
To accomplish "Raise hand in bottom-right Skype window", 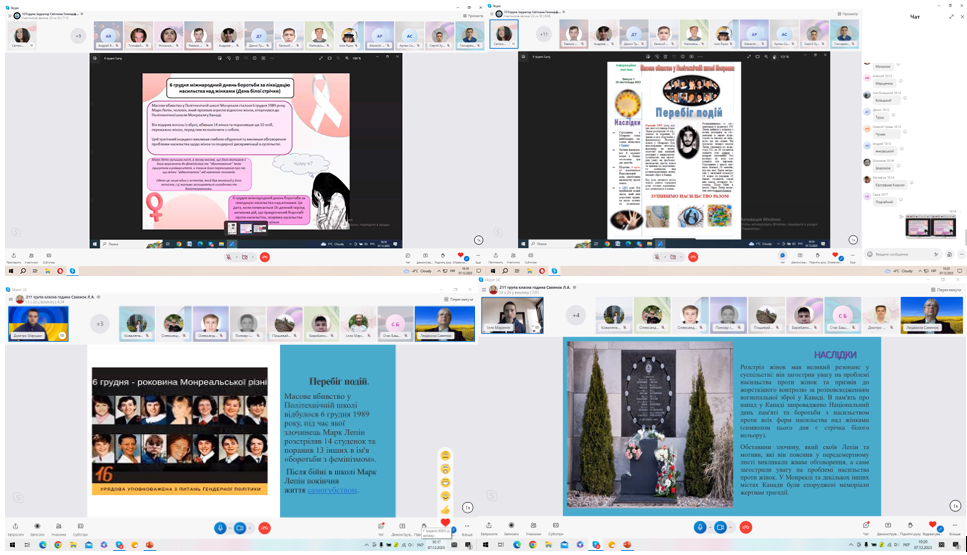I will point(910,527).
